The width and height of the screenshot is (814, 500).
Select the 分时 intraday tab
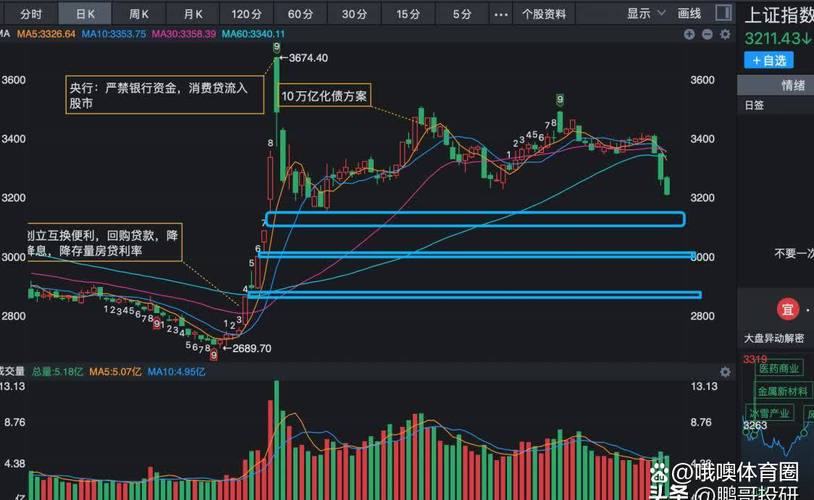tap(32, 13)
